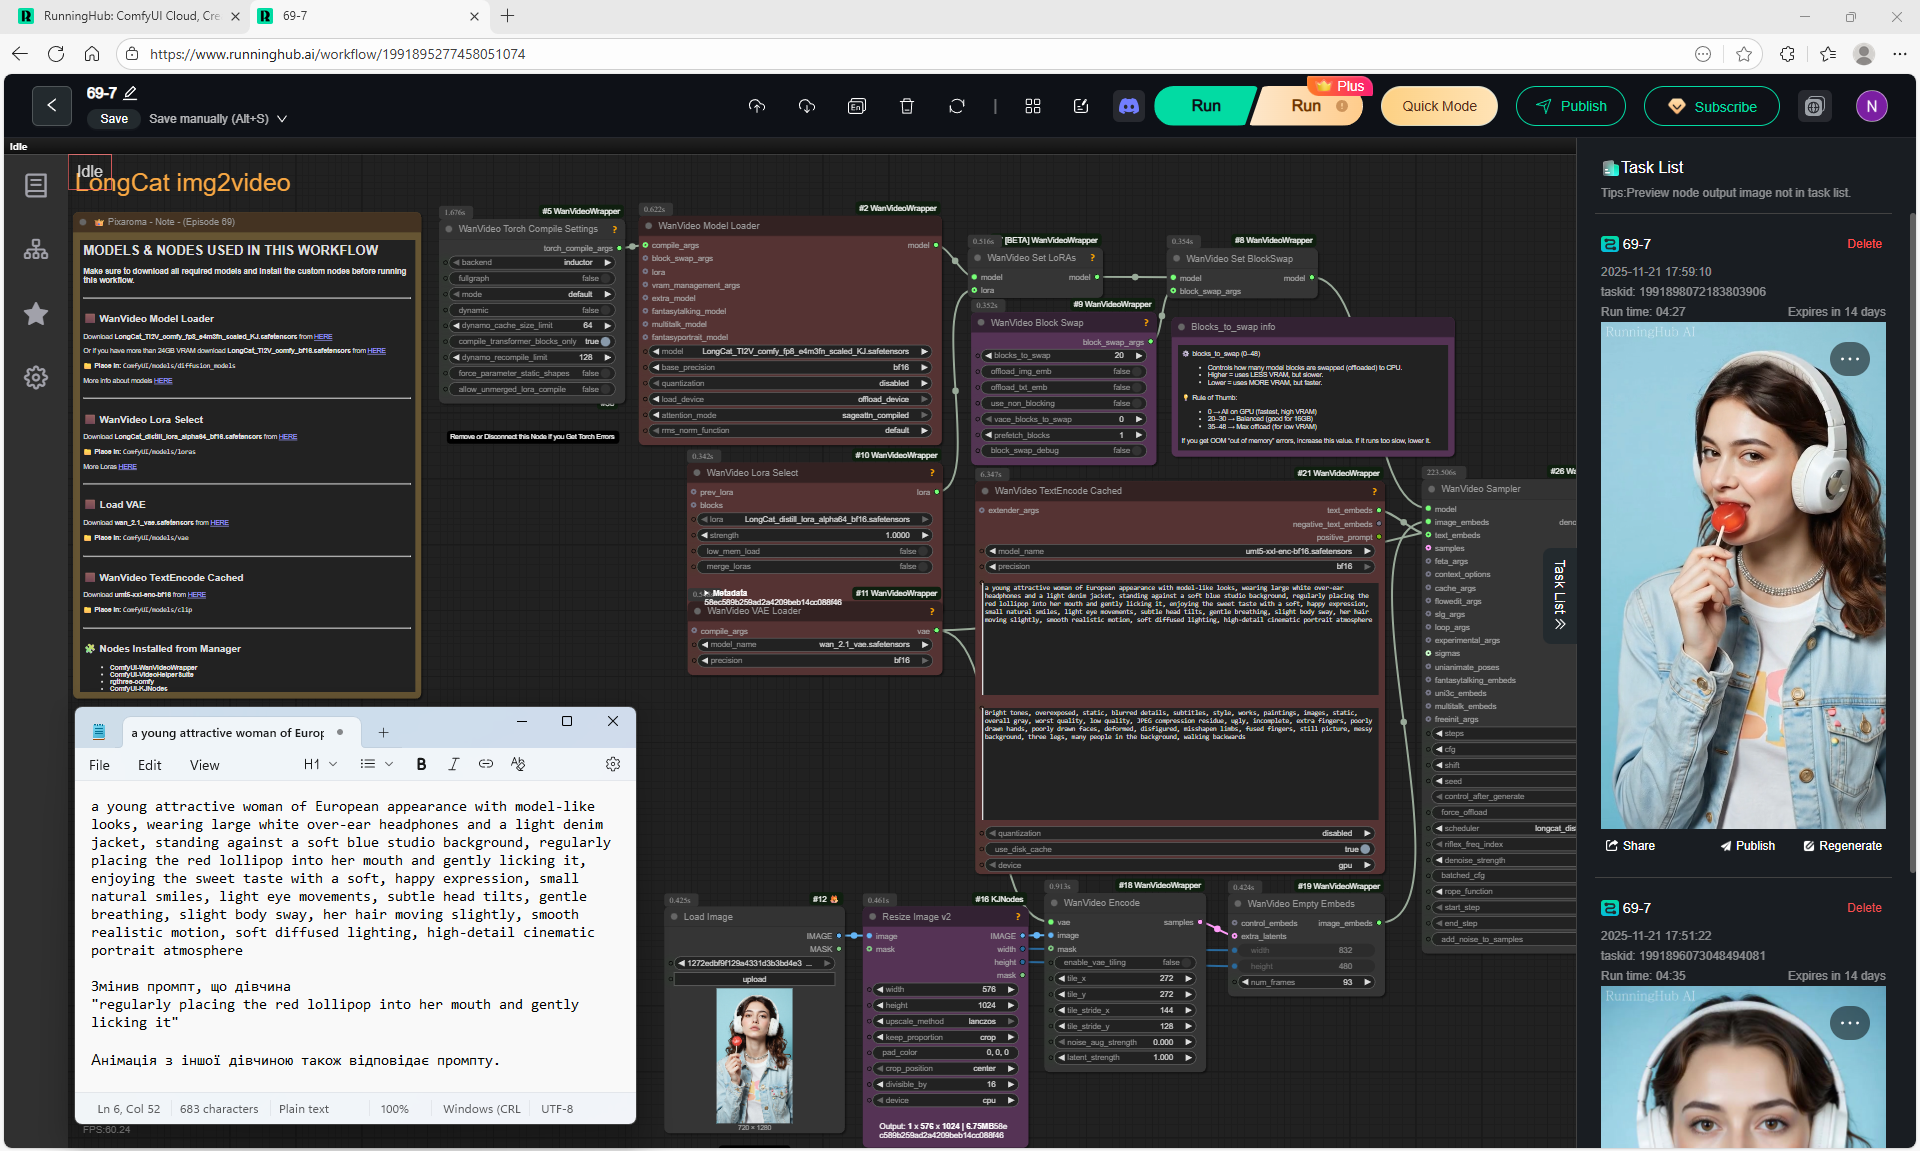This screenshot has width=1920, height=1151.
Task: Click the cloud upload icon in toolbar
Action: pyautogui.click(x=757, y=106)
